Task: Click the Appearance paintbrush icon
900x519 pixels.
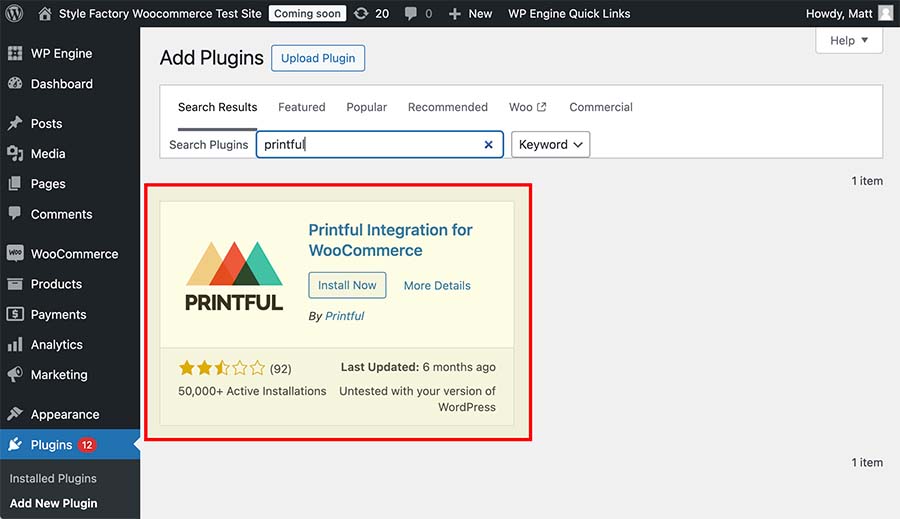Action: [x=15, y=413]
